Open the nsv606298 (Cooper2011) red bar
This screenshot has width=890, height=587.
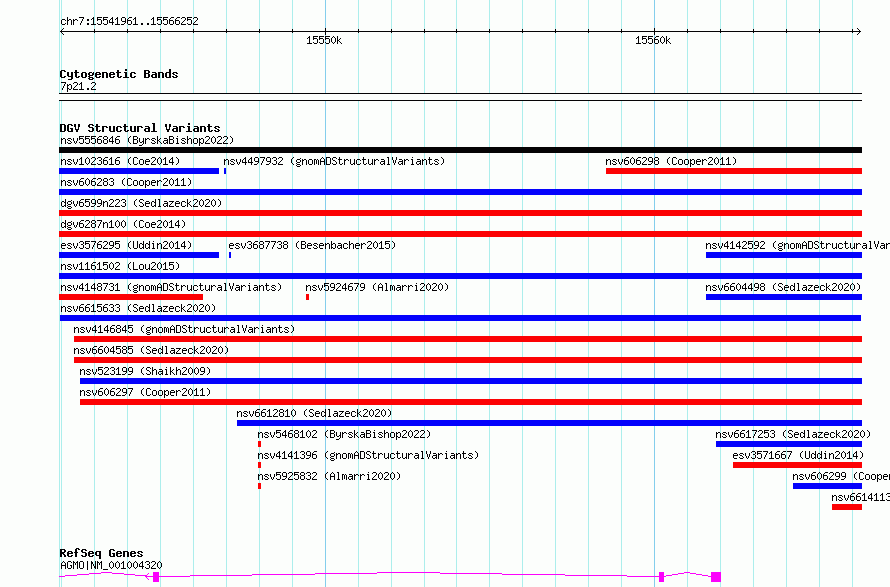pos(734,171)
